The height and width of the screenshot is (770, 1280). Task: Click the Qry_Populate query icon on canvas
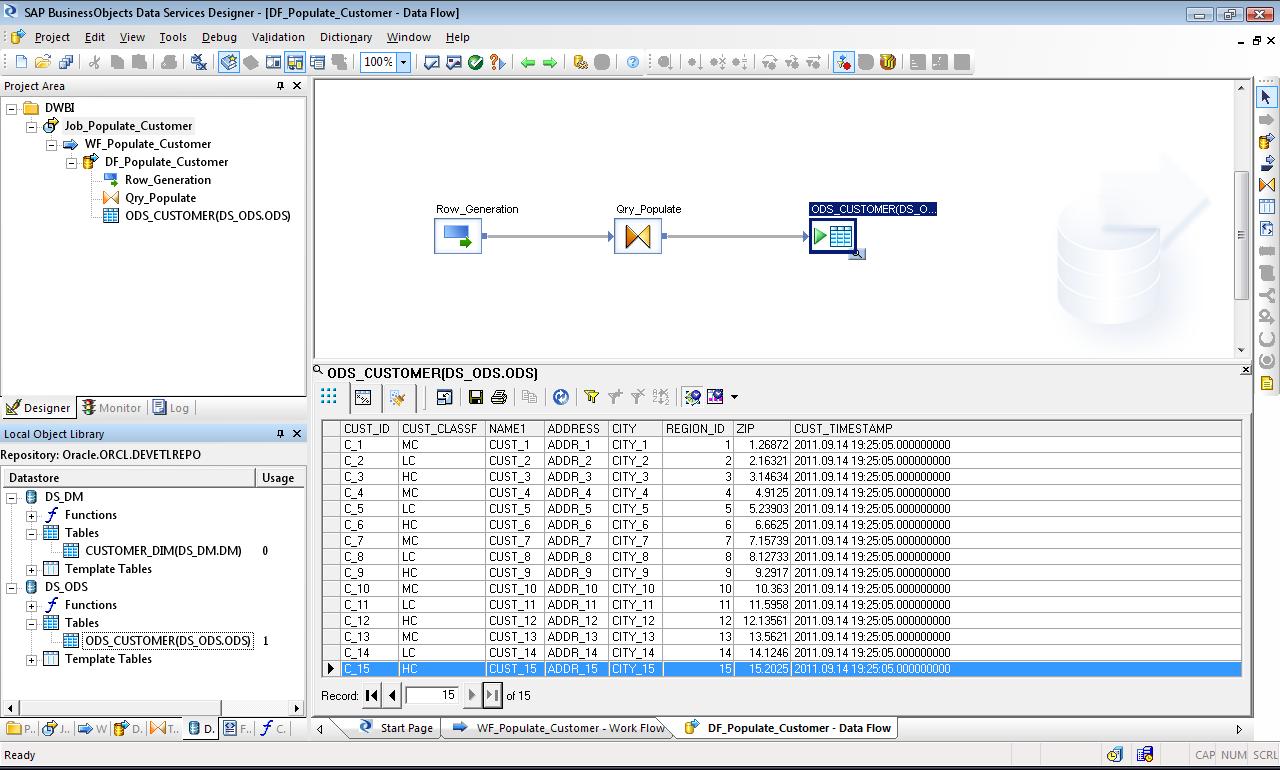pyautogui.click(x=638, y=237)
